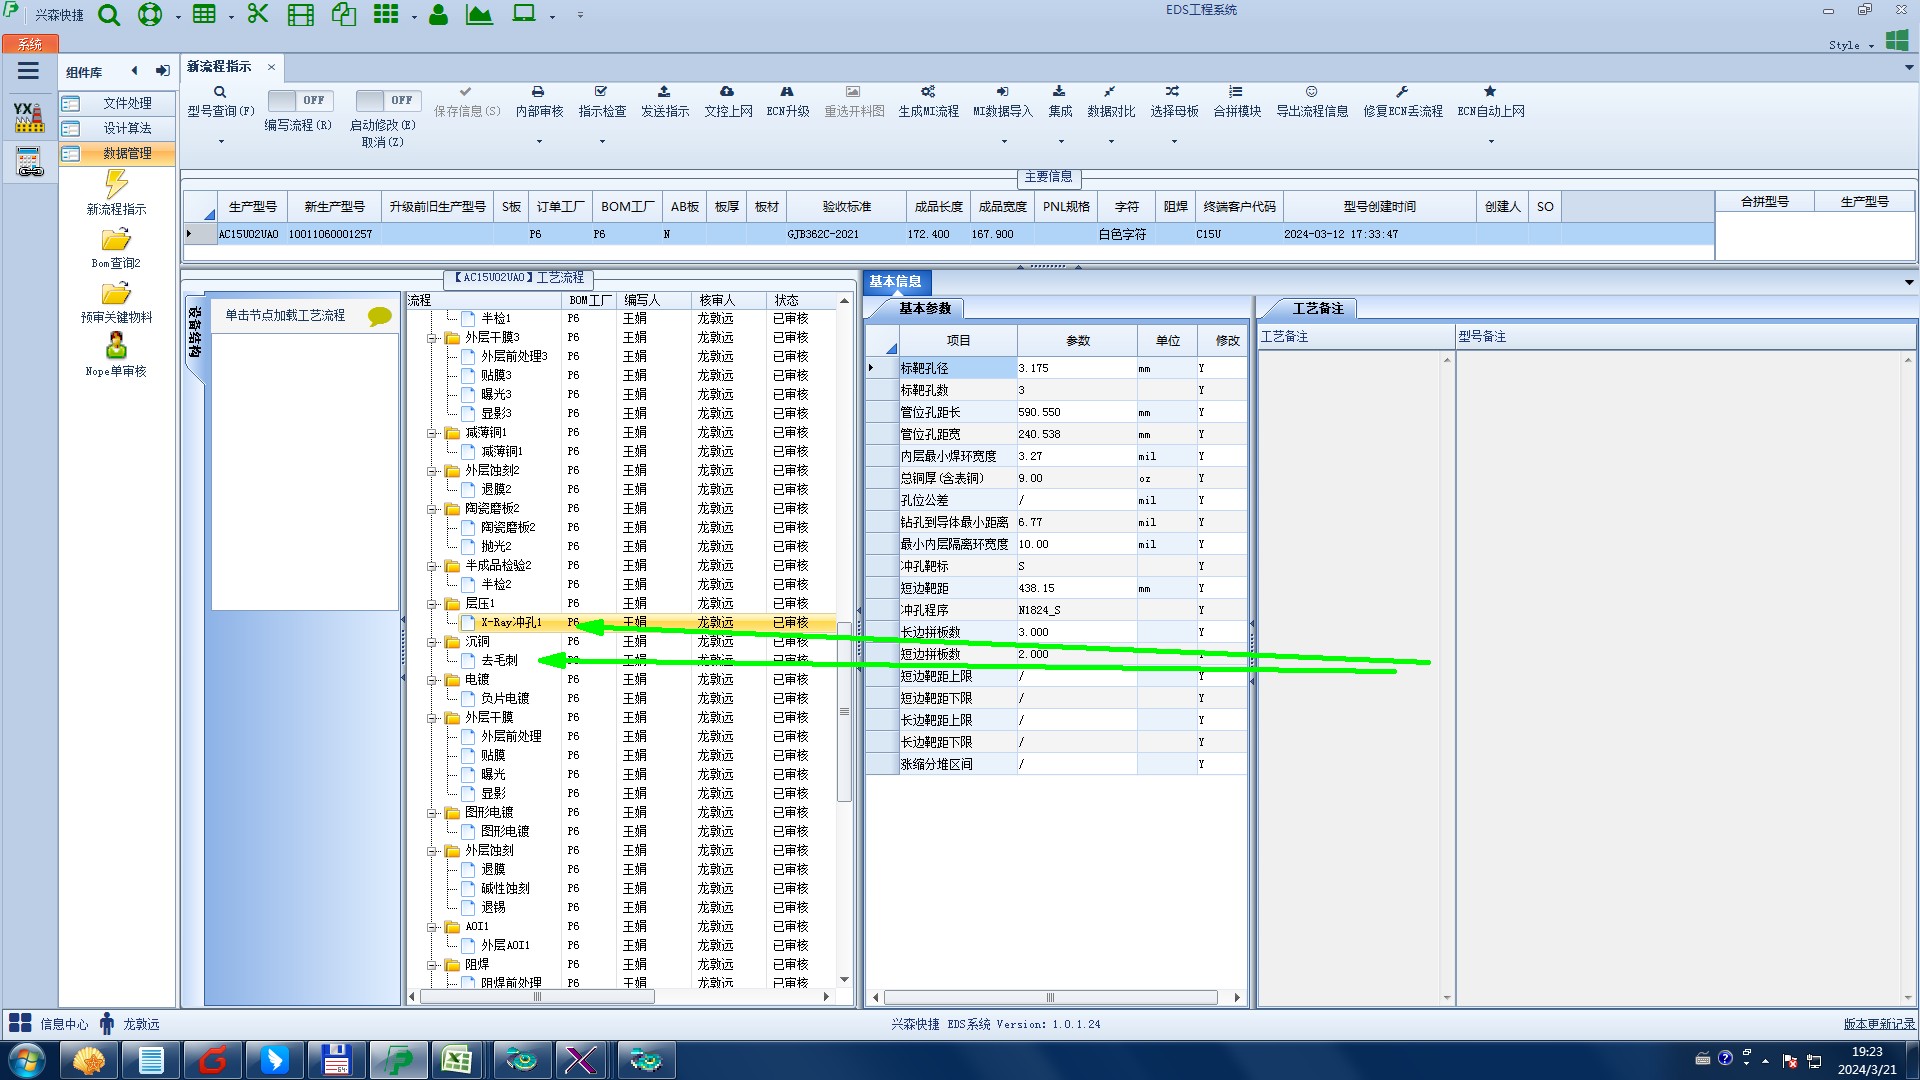
Task: Click the 数据对比 toolbar icon
Action: 1110,92
